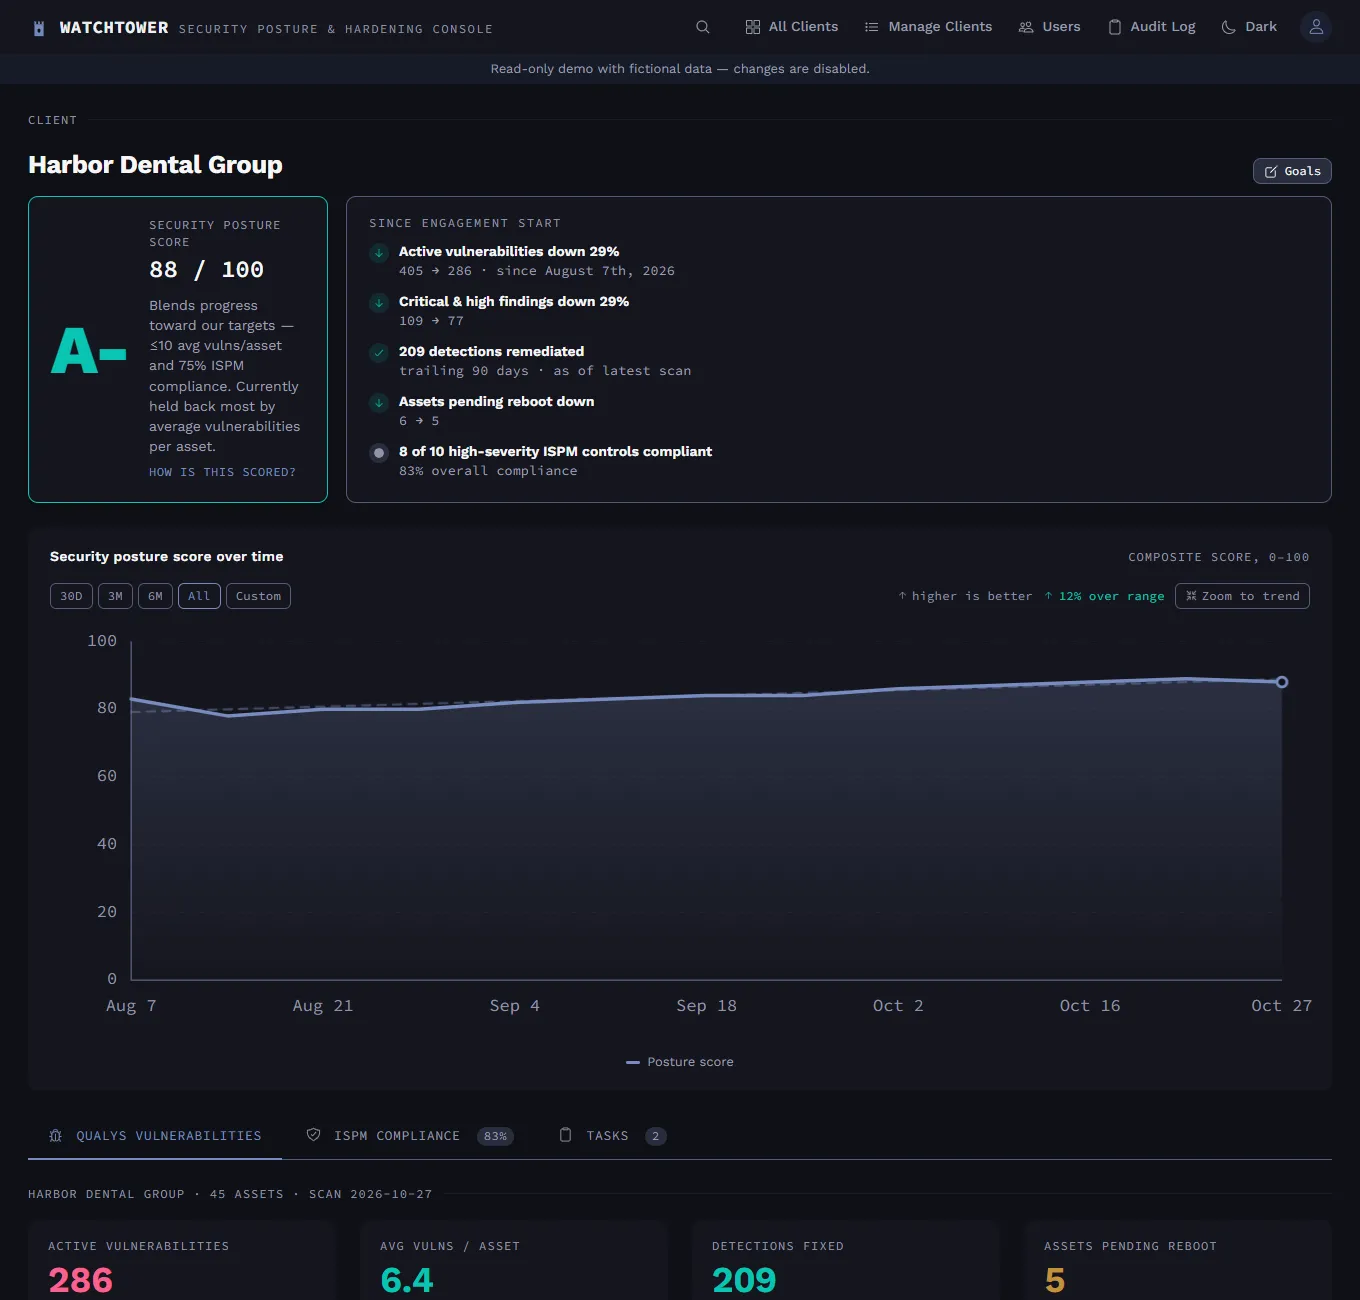
Task: Click the 83% badge on ISPM tab
Action: [495, 1136]
